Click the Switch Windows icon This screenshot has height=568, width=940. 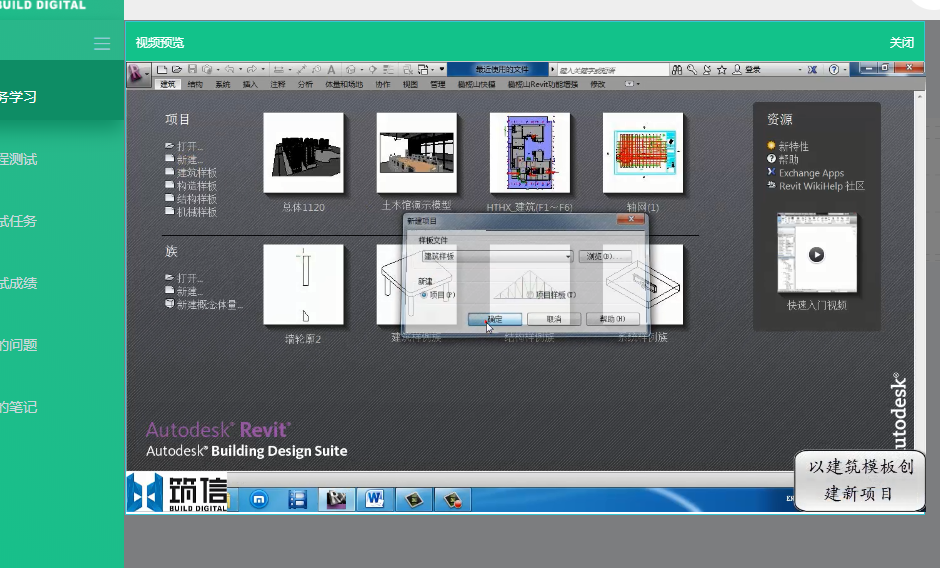pos(423,70)
